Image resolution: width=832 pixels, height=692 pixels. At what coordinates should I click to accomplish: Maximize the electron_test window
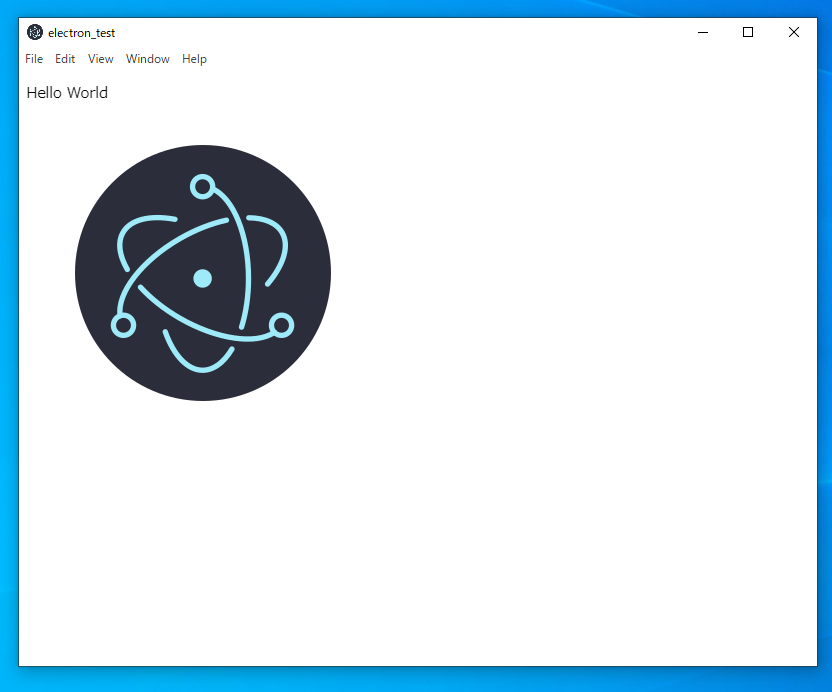pyautogui.click(x=747, y=32)
